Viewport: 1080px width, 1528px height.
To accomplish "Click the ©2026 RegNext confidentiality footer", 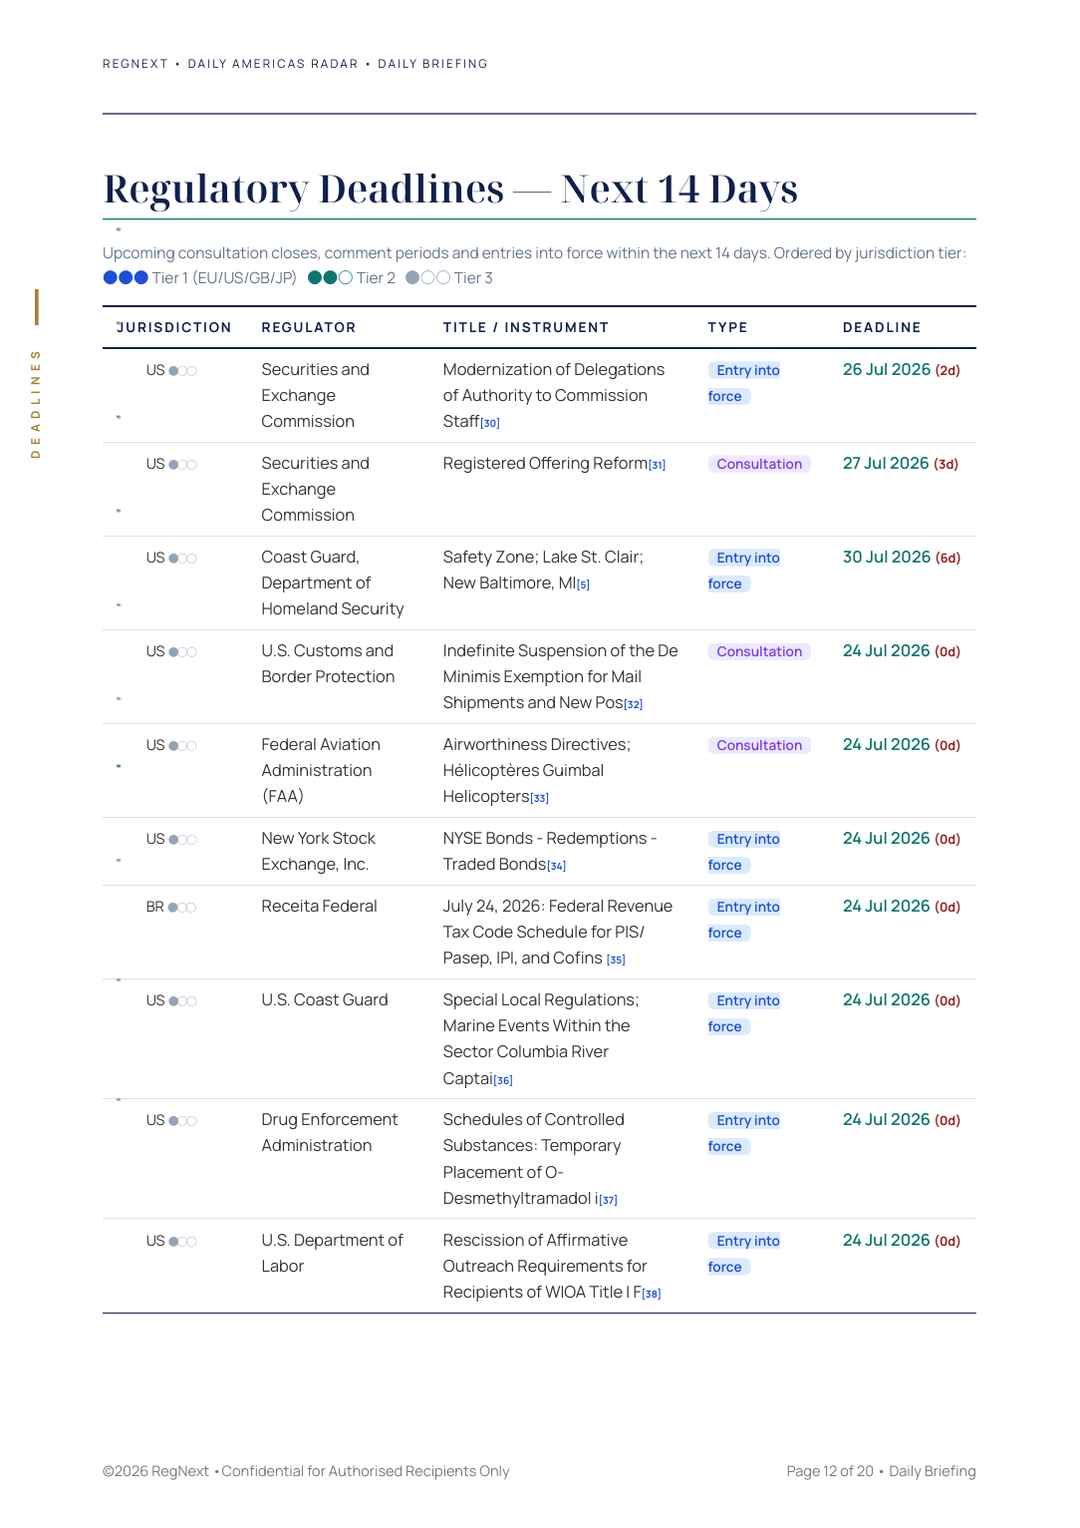I will [x=306, y=1472].
